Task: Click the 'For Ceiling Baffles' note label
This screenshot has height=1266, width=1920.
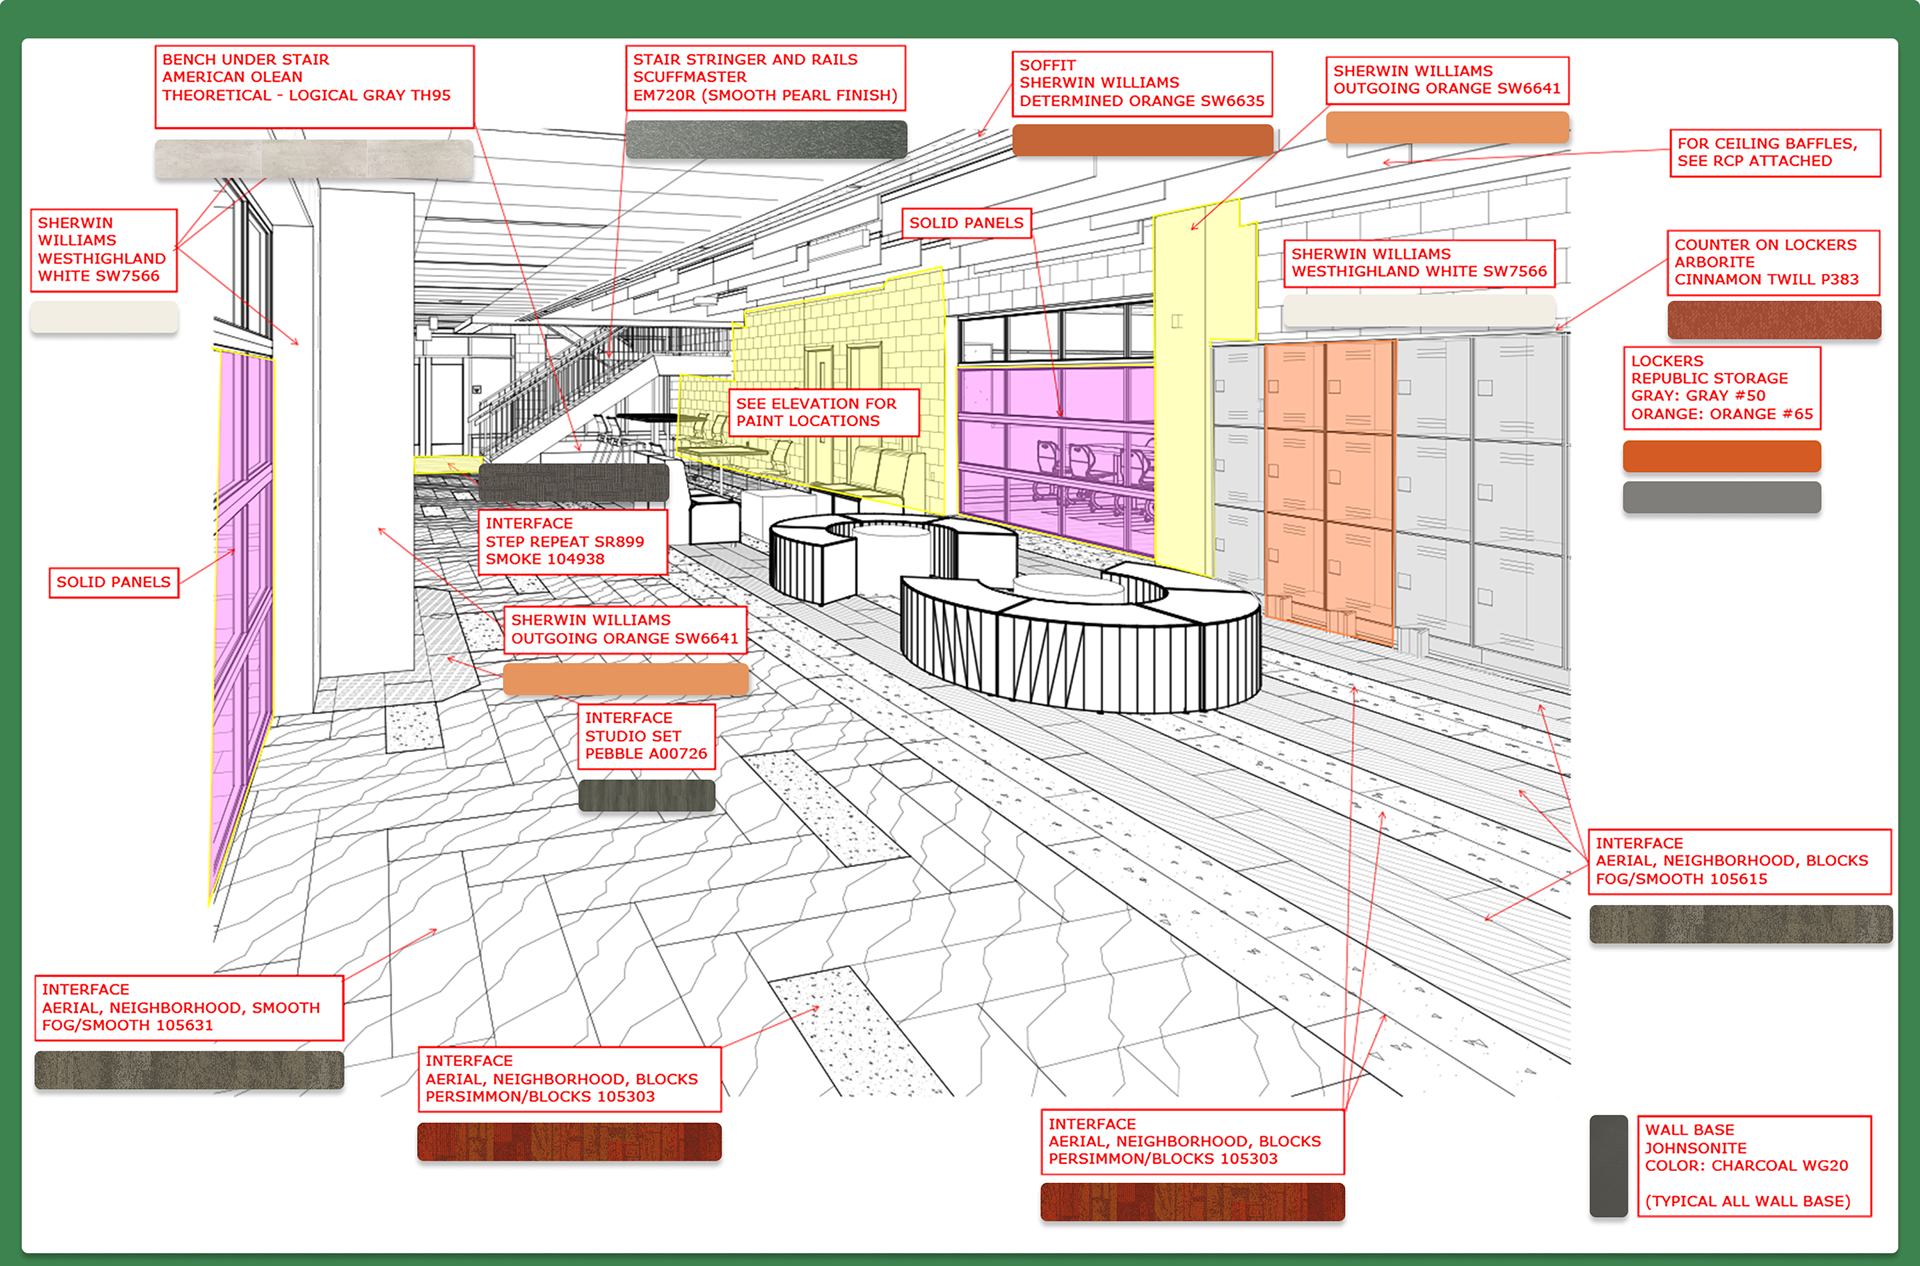Action: pos(1774,153)
